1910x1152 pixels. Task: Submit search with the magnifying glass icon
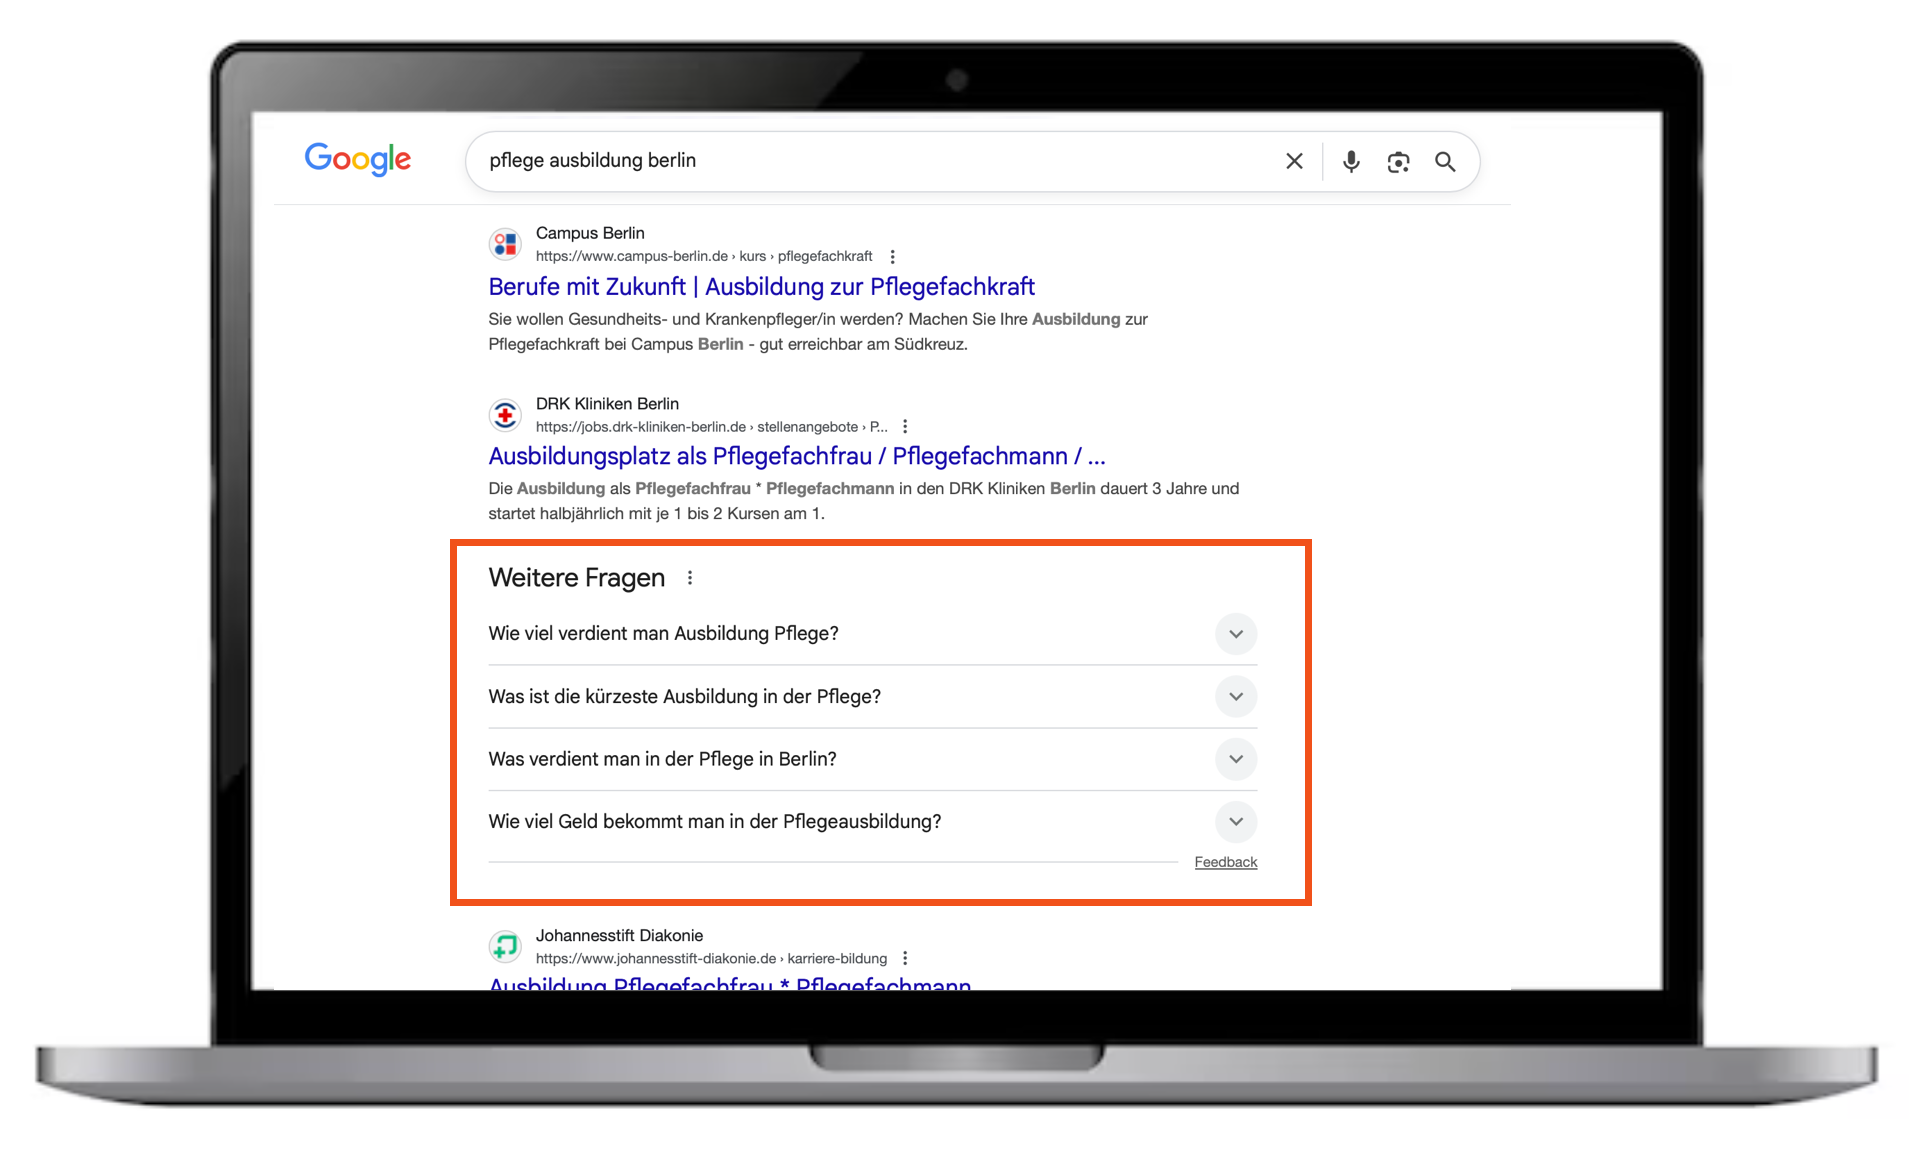pos(1445,162)
